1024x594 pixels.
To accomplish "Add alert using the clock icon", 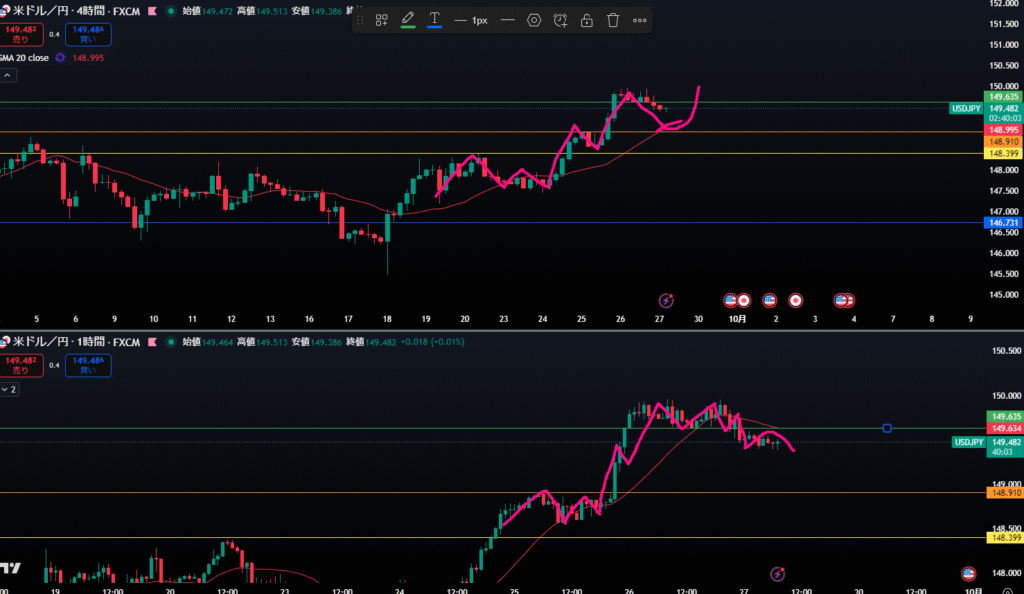I will point(560,20).
